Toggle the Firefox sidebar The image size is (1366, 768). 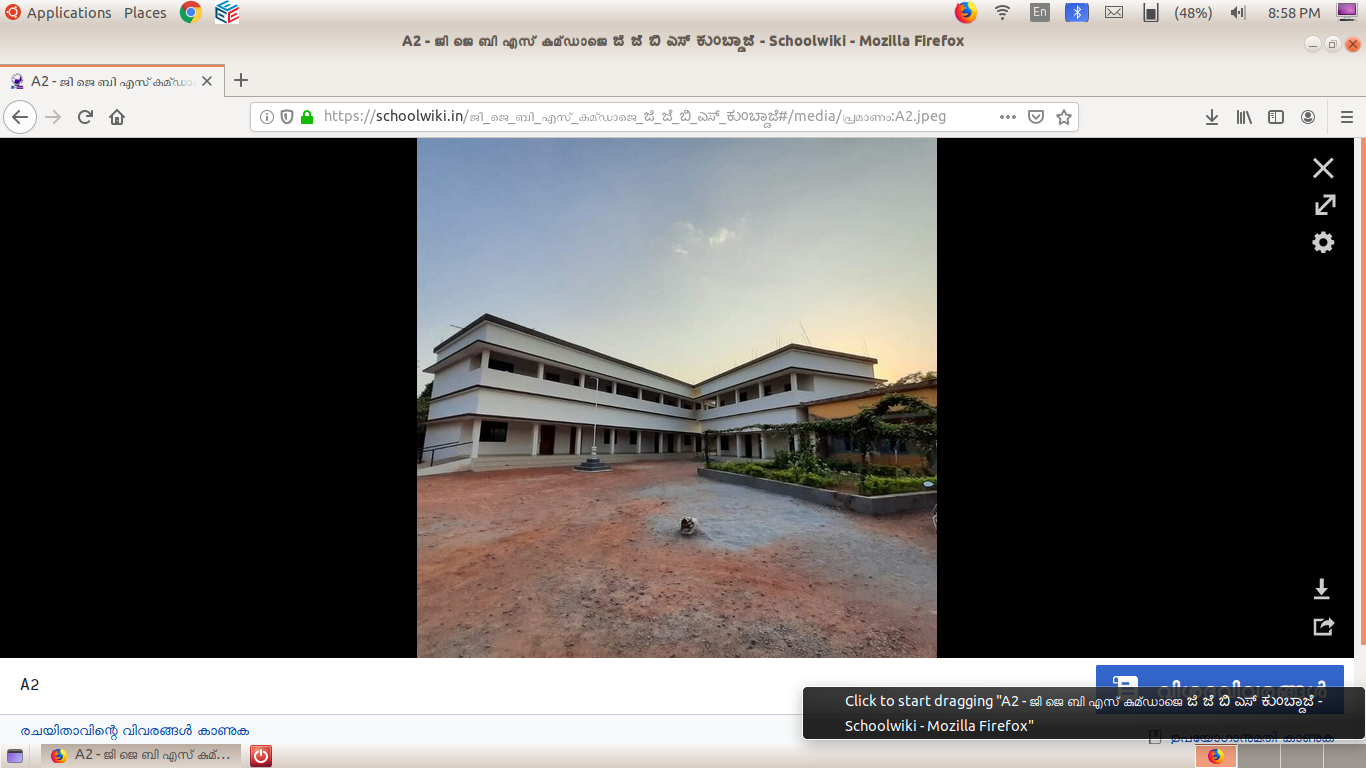coord(1276,117)
